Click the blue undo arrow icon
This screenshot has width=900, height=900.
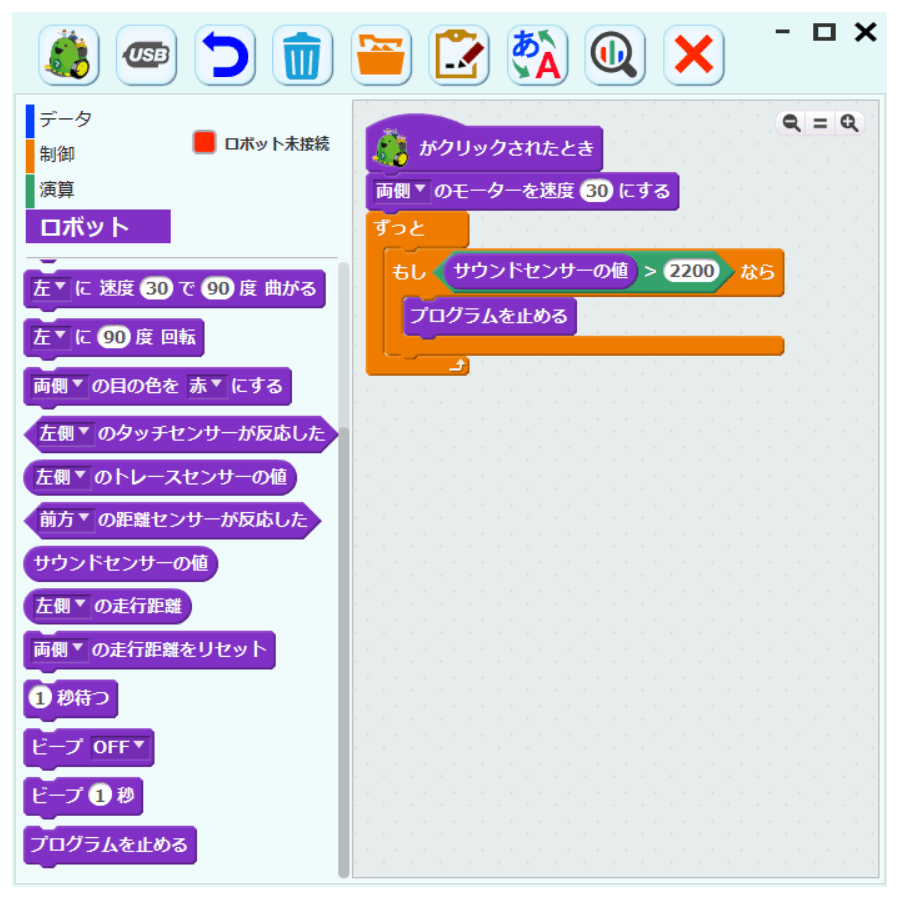coord(225,55)
